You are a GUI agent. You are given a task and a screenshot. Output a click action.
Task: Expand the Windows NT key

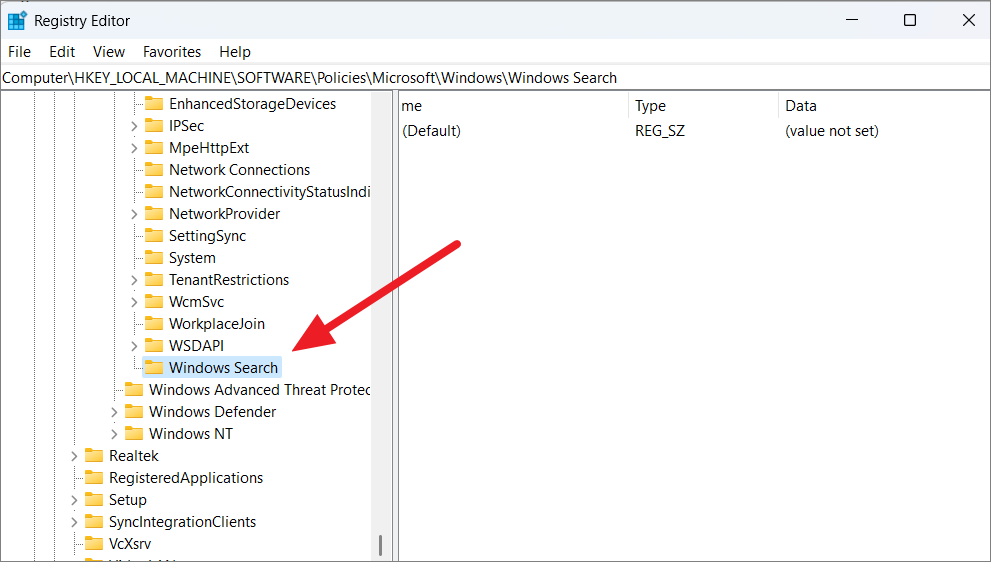tap(114, 434)
